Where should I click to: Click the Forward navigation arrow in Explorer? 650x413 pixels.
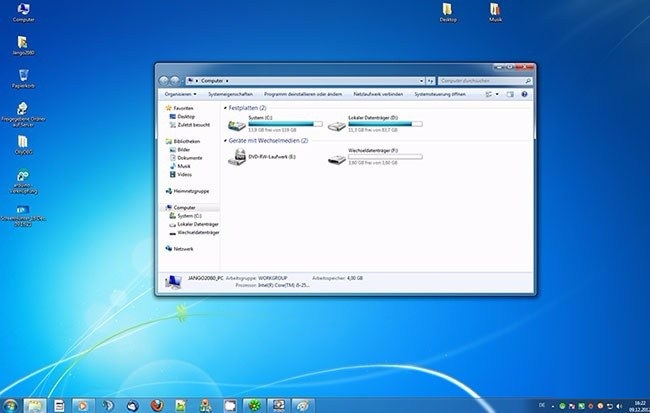[x=175, y=80]
